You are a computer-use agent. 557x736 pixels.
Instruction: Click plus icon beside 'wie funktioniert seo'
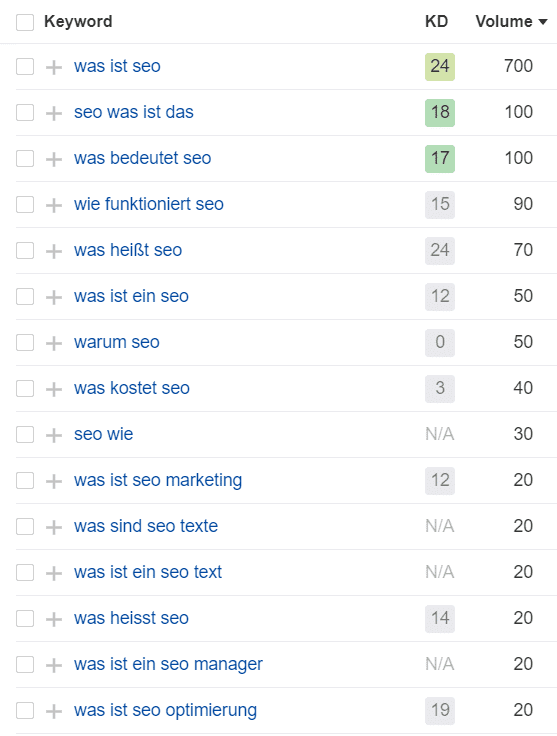tap(54, 205)
